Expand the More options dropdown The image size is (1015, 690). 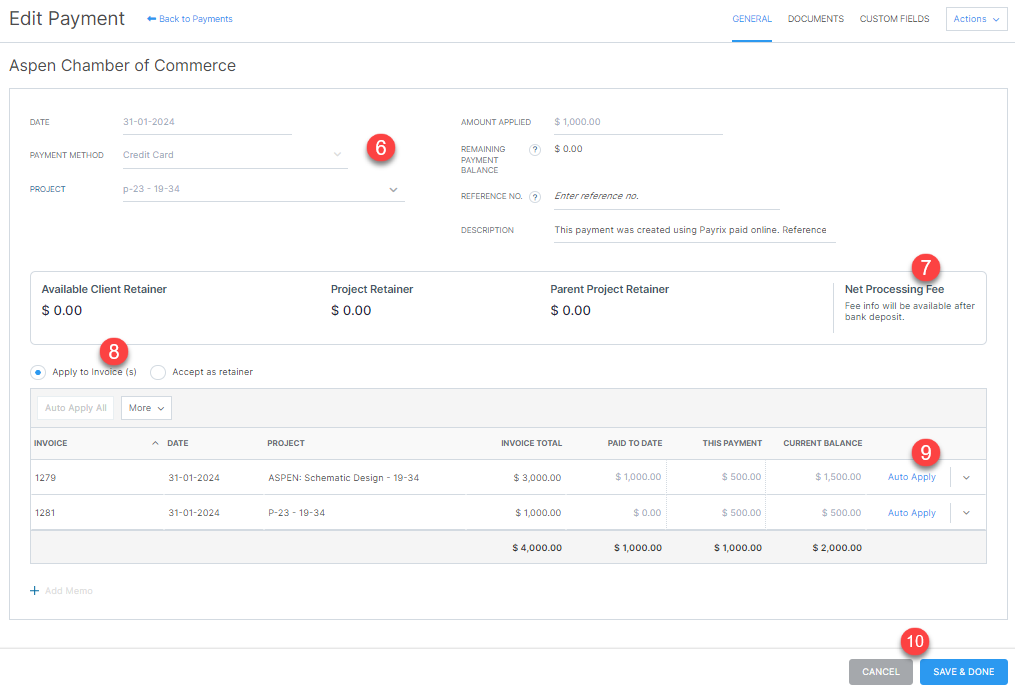coord(146,408)
